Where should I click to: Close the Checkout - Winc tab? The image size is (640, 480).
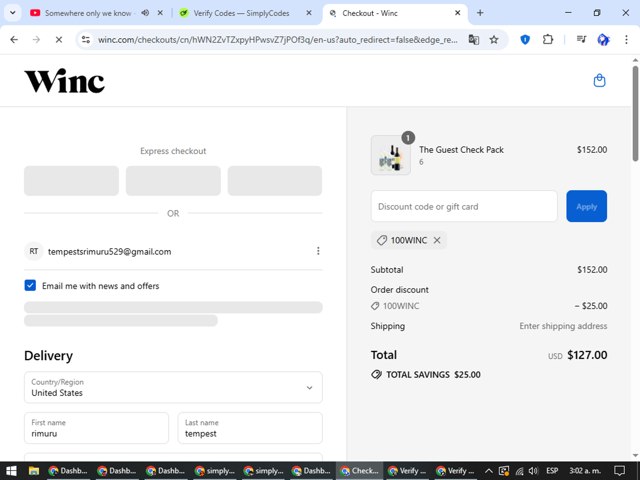point(458,13)
